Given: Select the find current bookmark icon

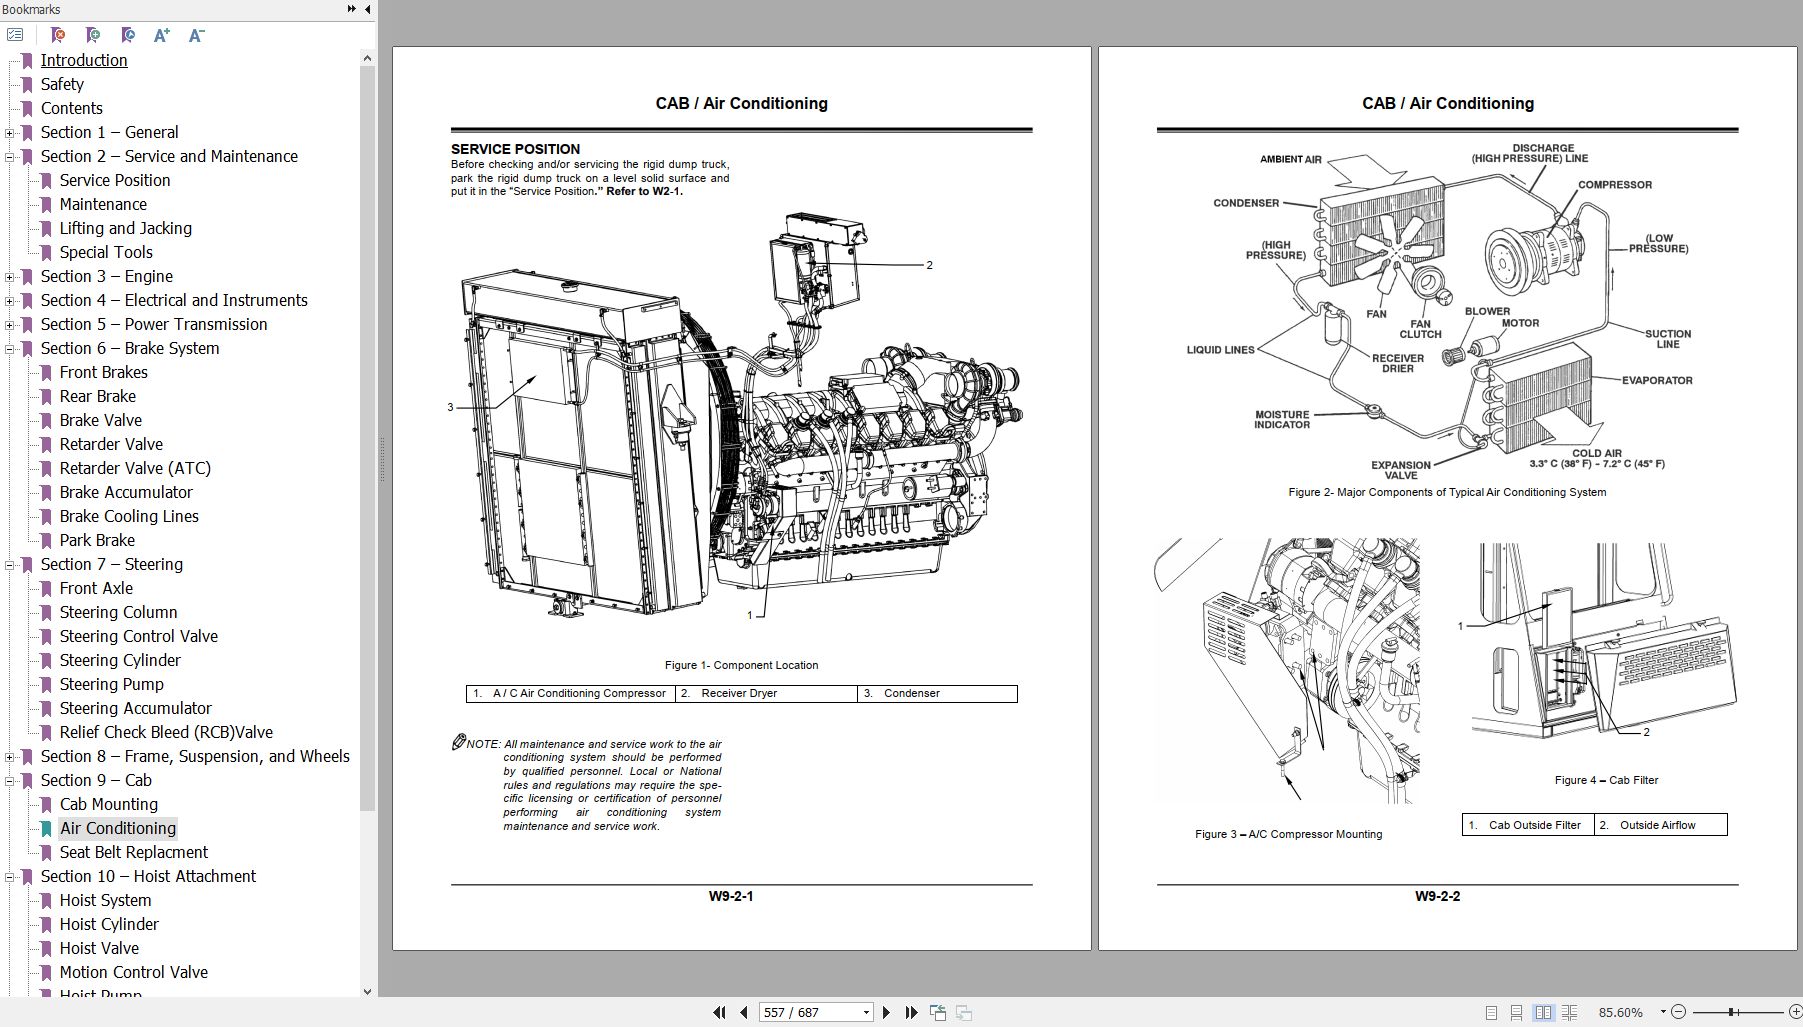Looking at the screenshot, I should point(127,35).
